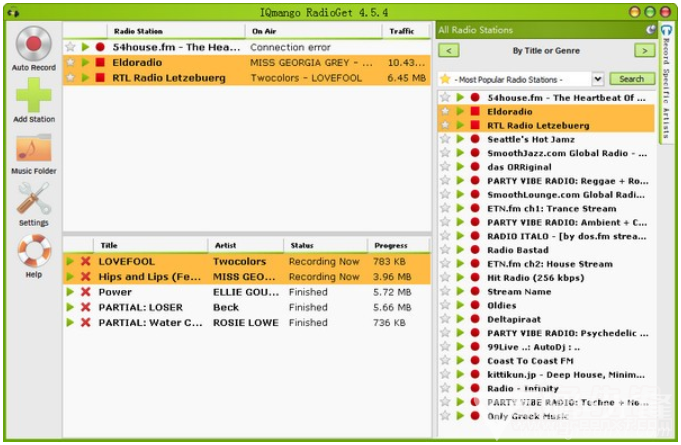This screenshot has width=681, height=445.
Task: Record Hit Radio (256 kbps)
Action: (x=475, y=277)
